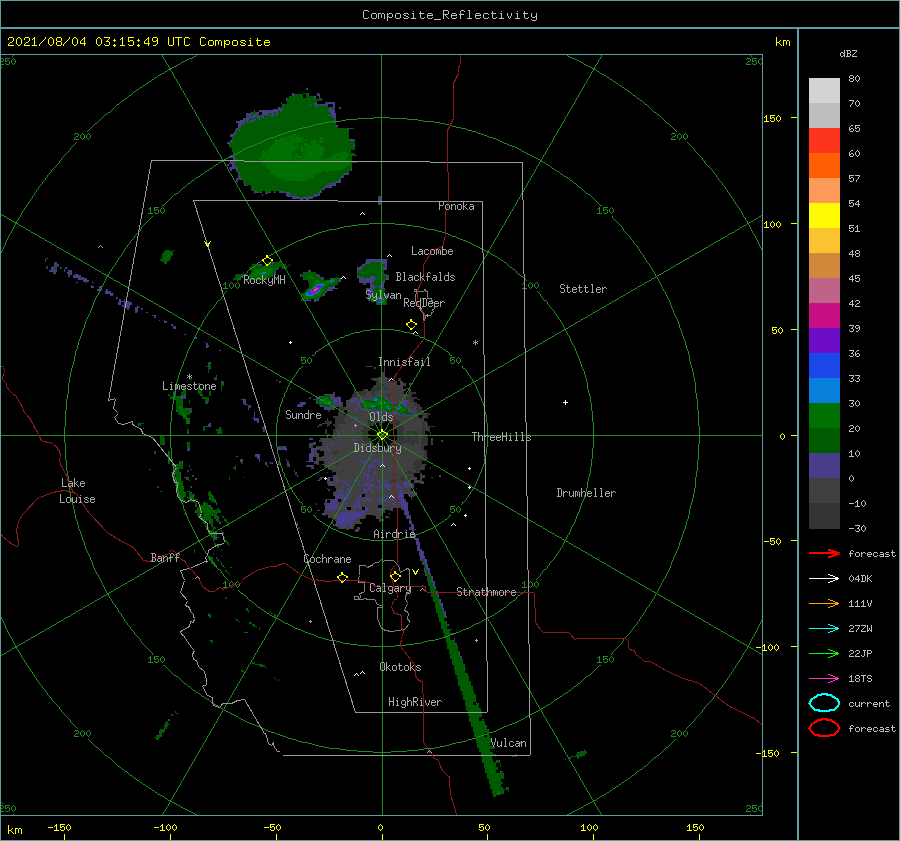The height and width of the screenshot is (841, 900).
Task: Click the Composite_Reflectivity title text
Action: coord(449,15)
